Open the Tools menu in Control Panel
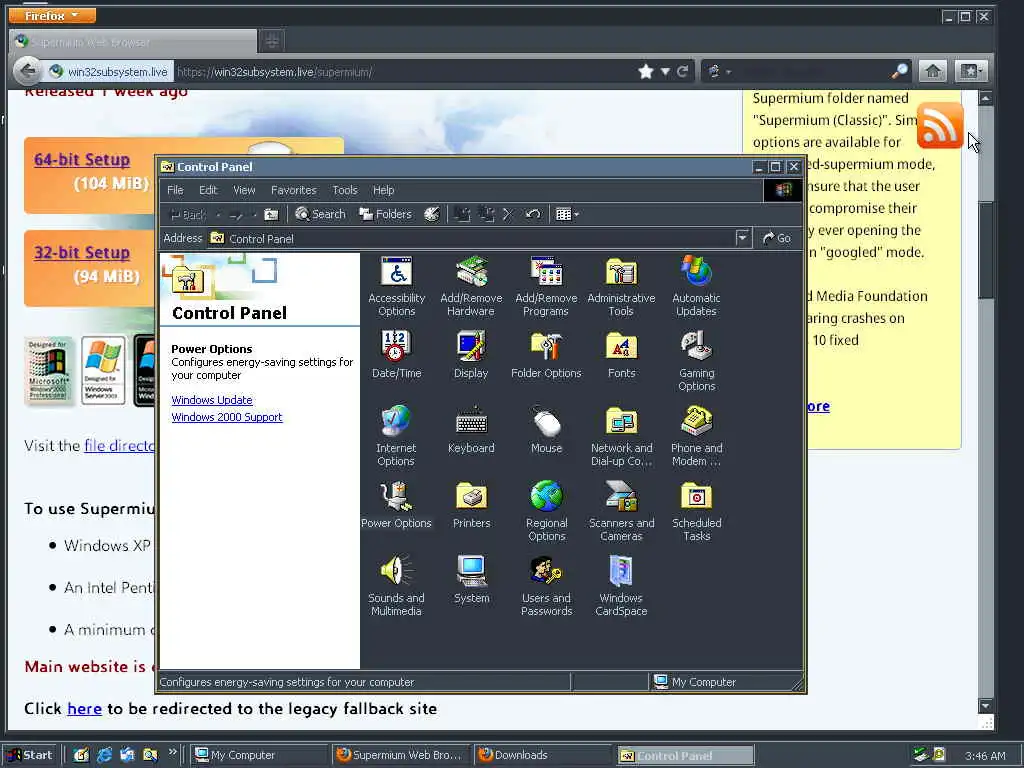 click(345, 190)
